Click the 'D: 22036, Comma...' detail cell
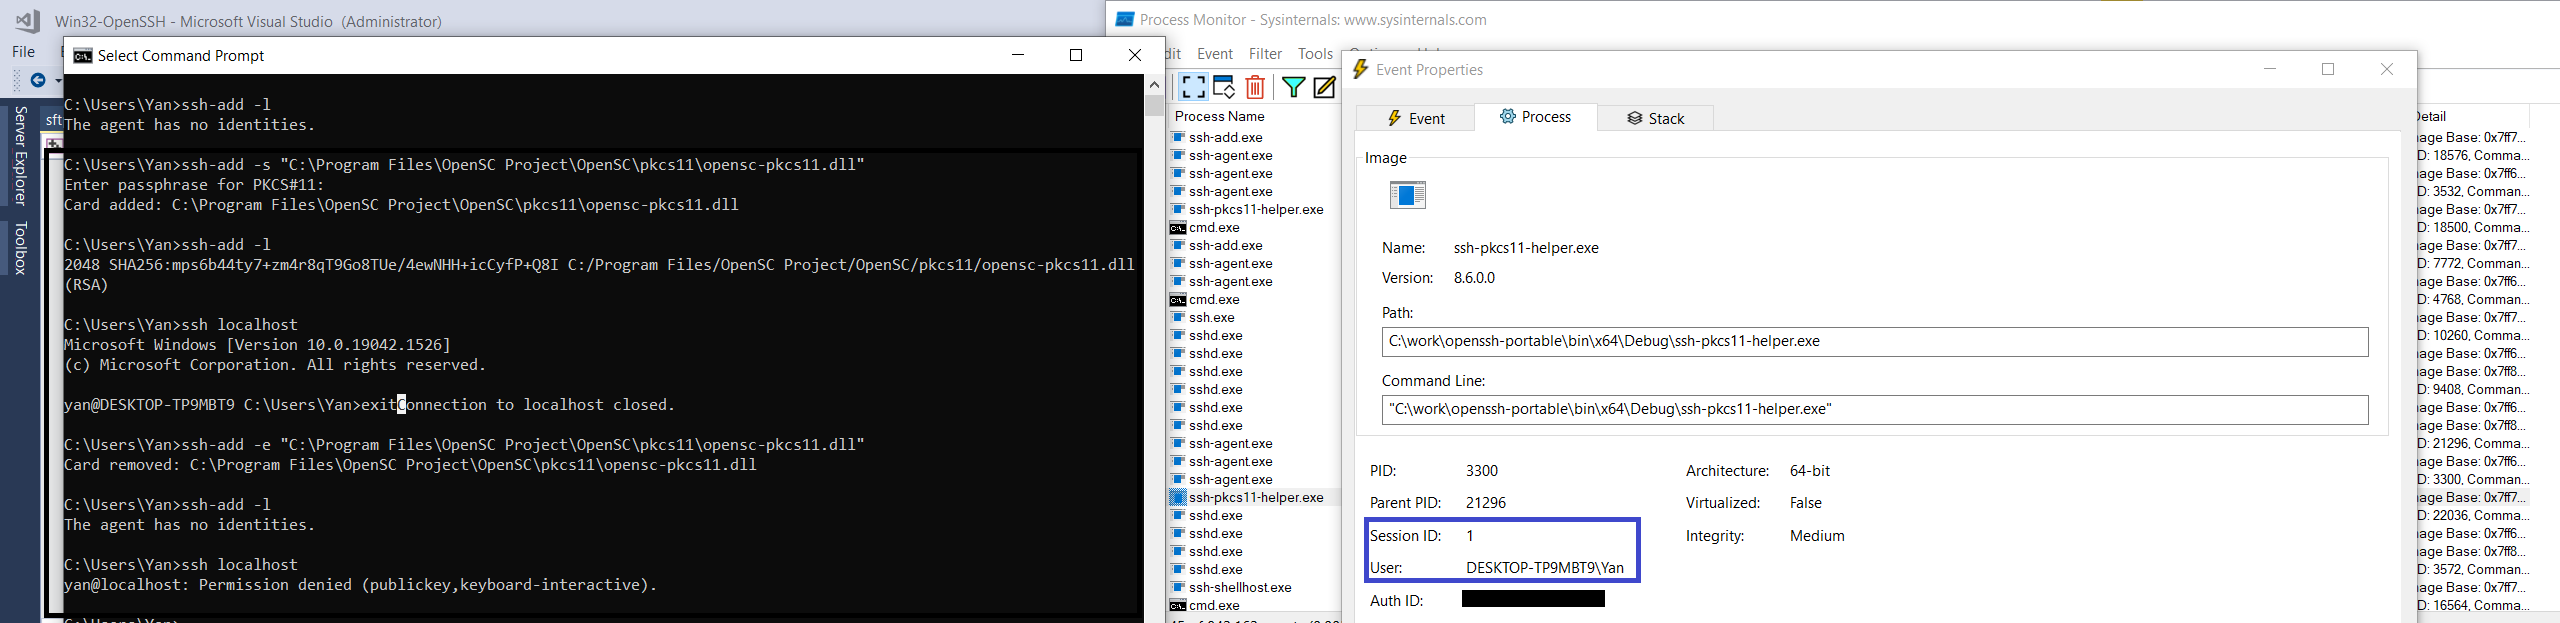2560x623 pixels. (2473, 515)
